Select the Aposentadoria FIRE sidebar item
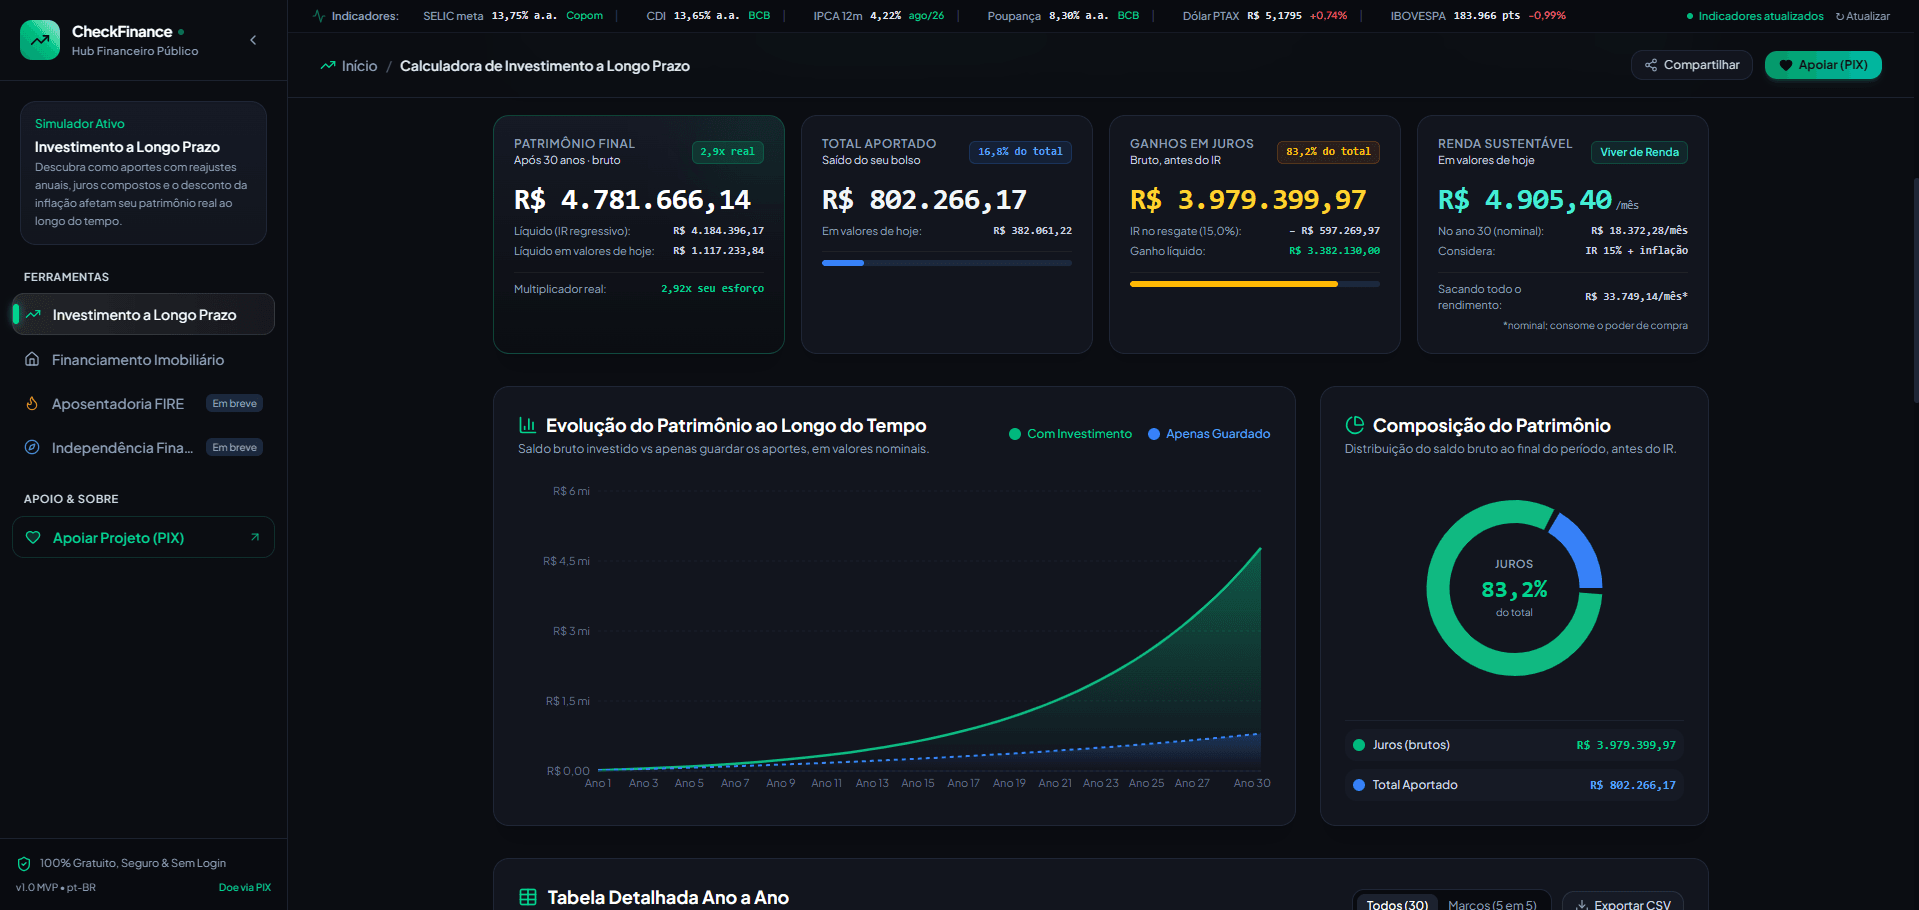Image resolution: width=1919 pixels, height=910 pixels. point(143,403)
